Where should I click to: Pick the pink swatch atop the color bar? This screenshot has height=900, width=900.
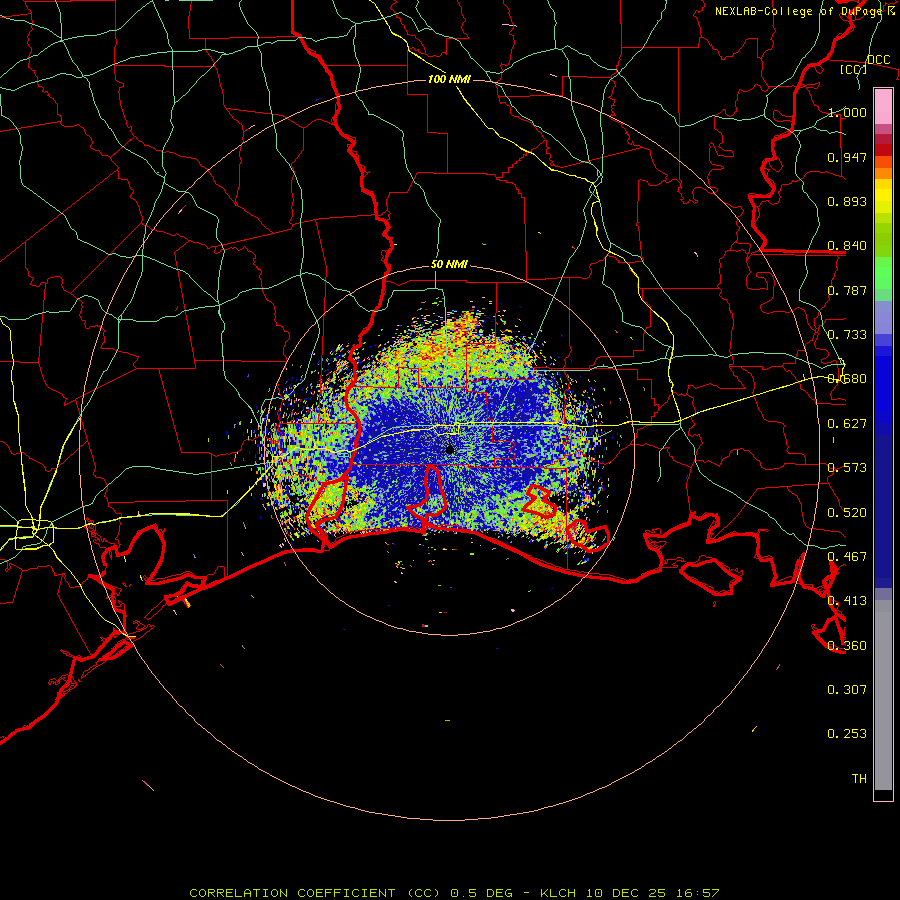click(x=883, y=106)
